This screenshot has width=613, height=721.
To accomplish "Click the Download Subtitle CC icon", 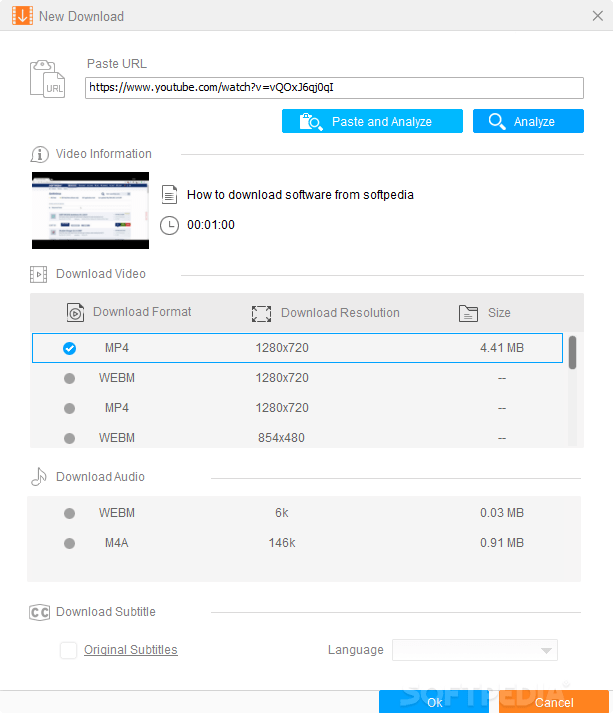I will tap(40, 612).
